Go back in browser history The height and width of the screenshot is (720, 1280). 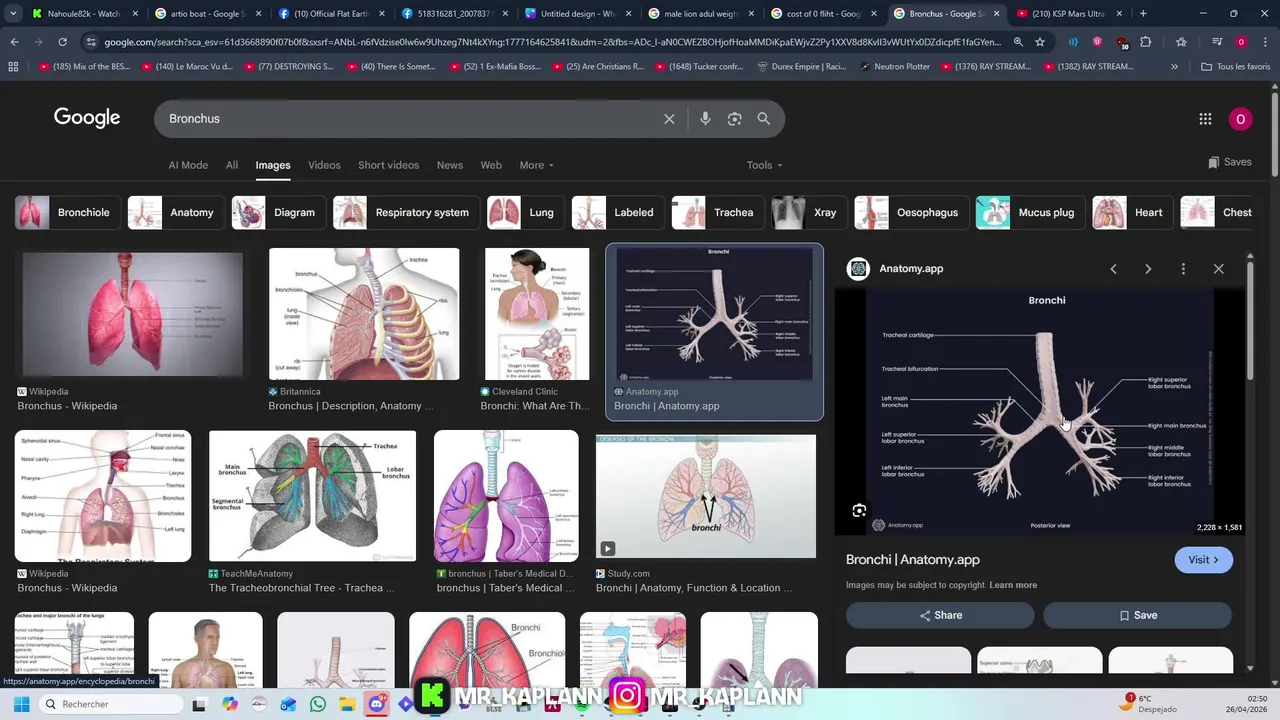point(14,42)
